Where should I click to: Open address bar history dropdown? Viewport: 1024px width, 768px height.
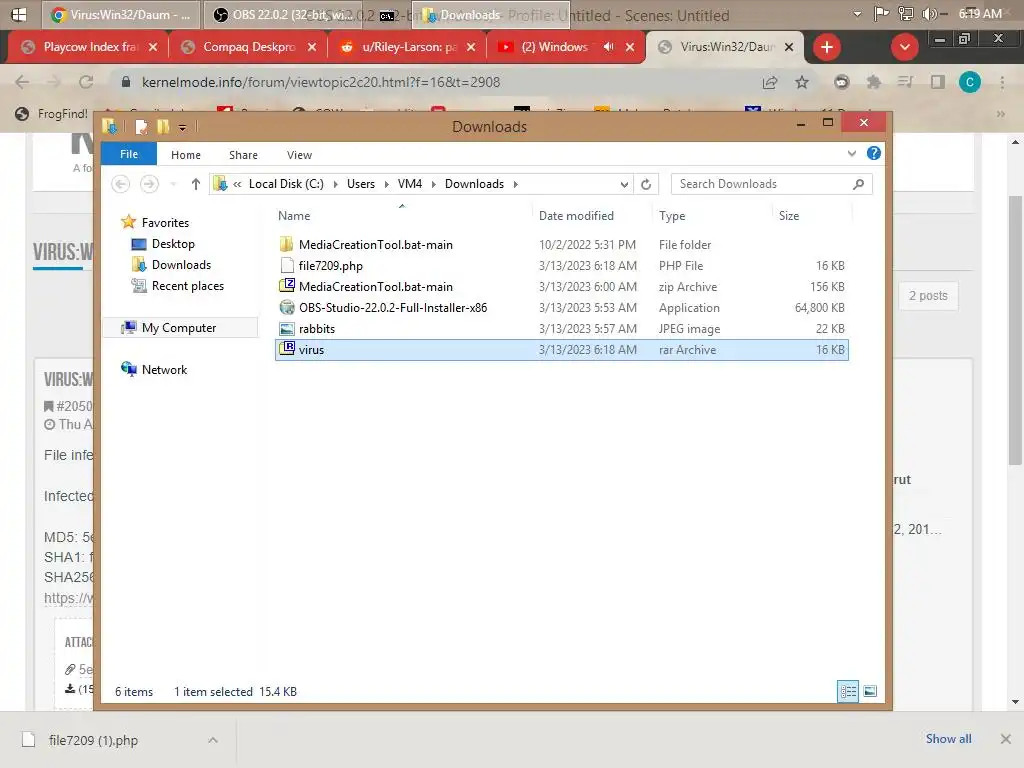pyautogui.click(x=624, y=184)
